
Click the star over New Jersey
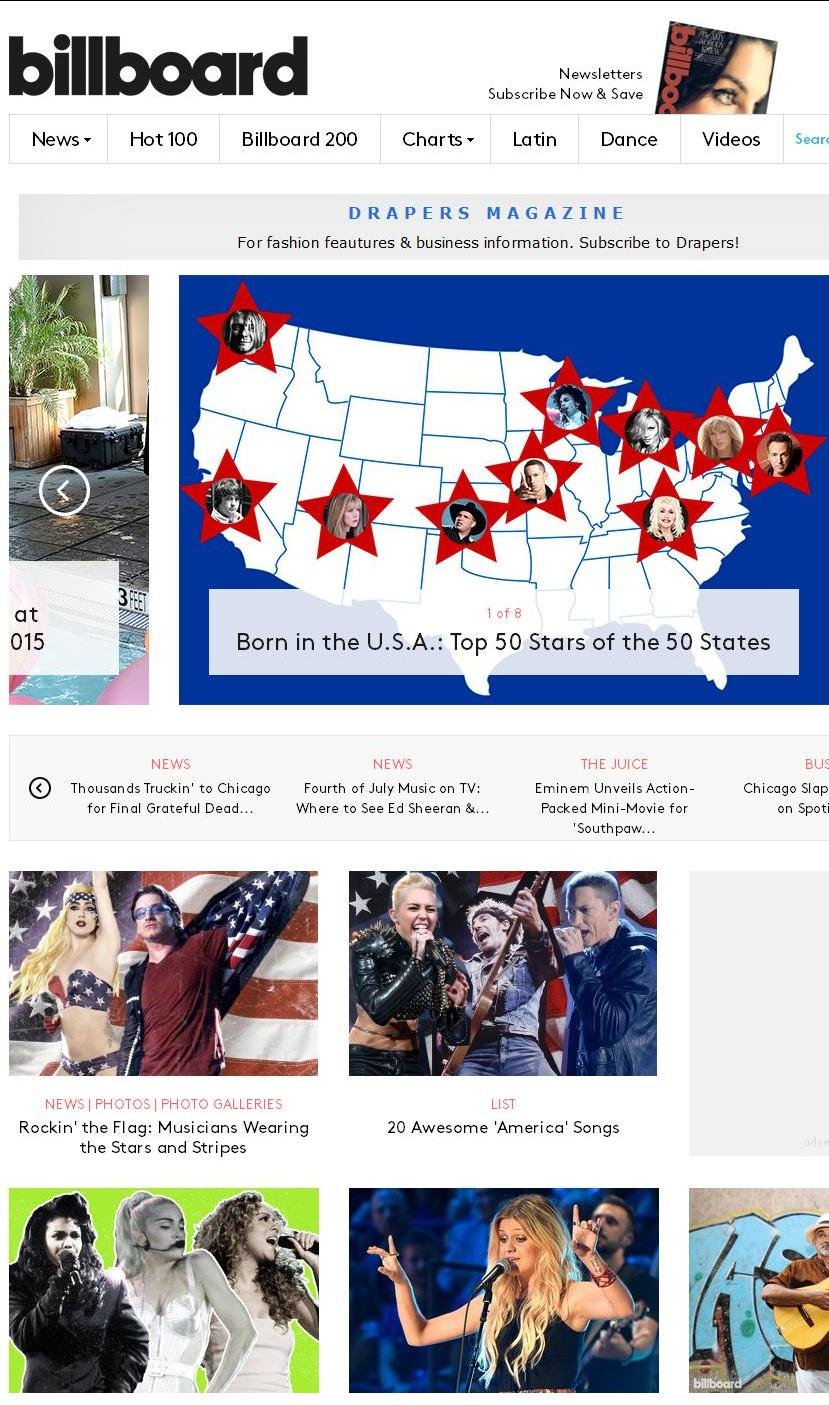pyautogui.click(x=777, y=452)
